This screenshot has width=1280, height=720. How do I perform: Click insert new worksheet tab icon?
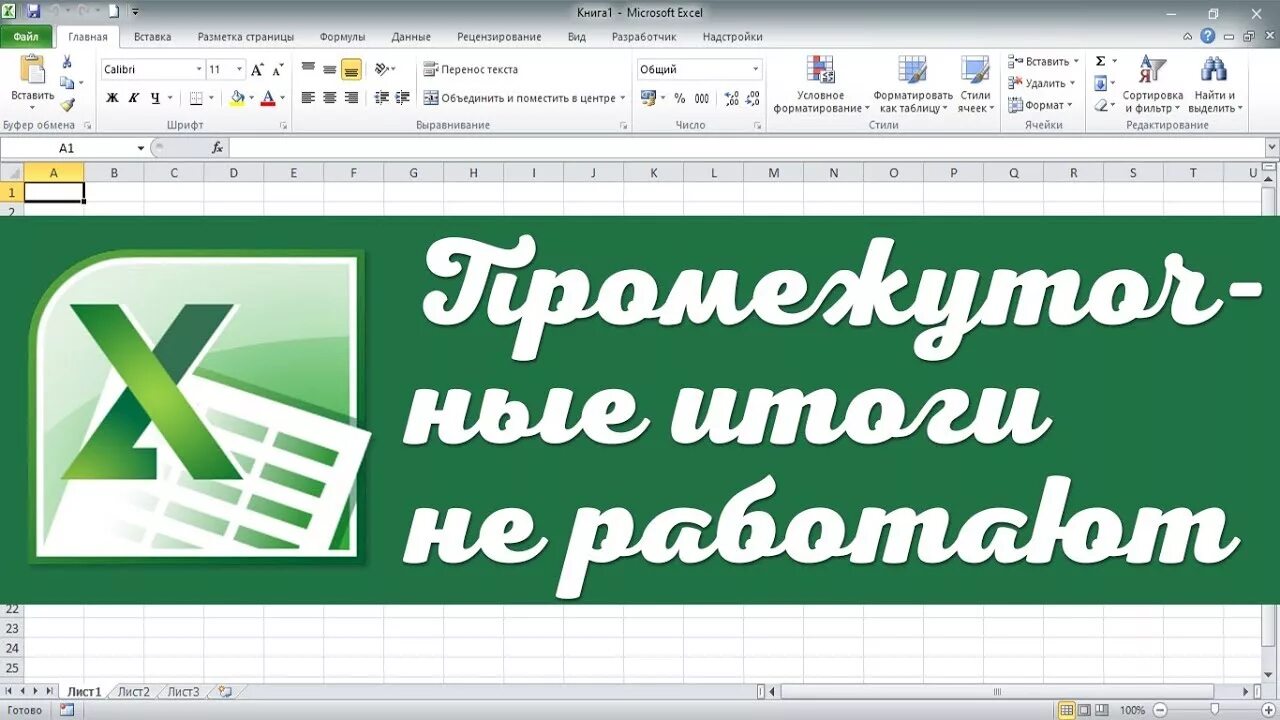click(225, 691)
